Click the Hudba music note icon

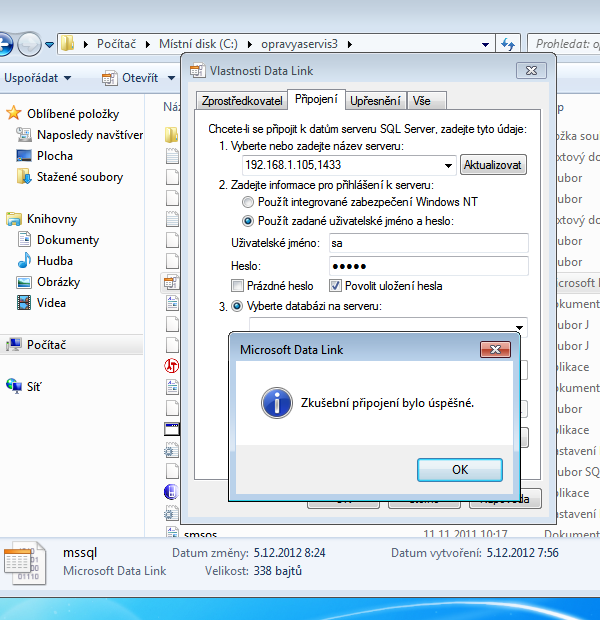click(24, 261)
